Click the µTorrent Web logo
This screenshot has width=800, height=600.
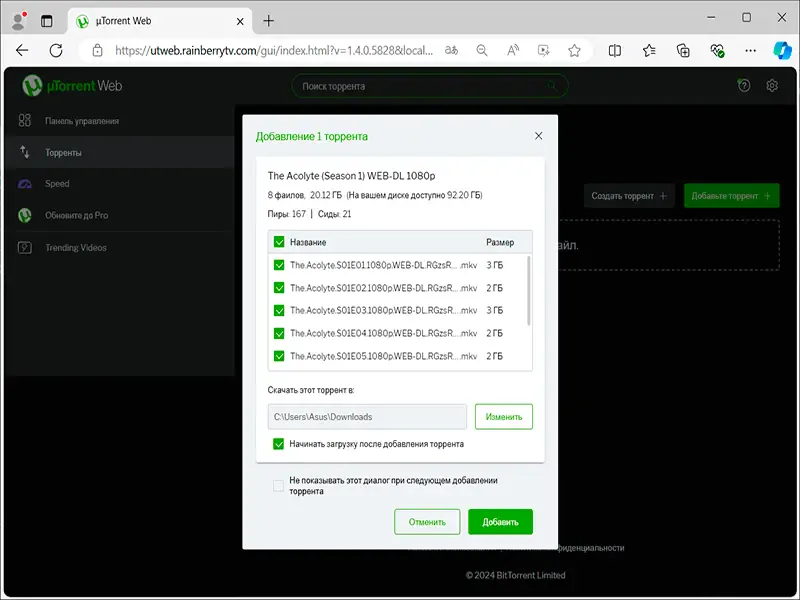click(x=72, y=86)
